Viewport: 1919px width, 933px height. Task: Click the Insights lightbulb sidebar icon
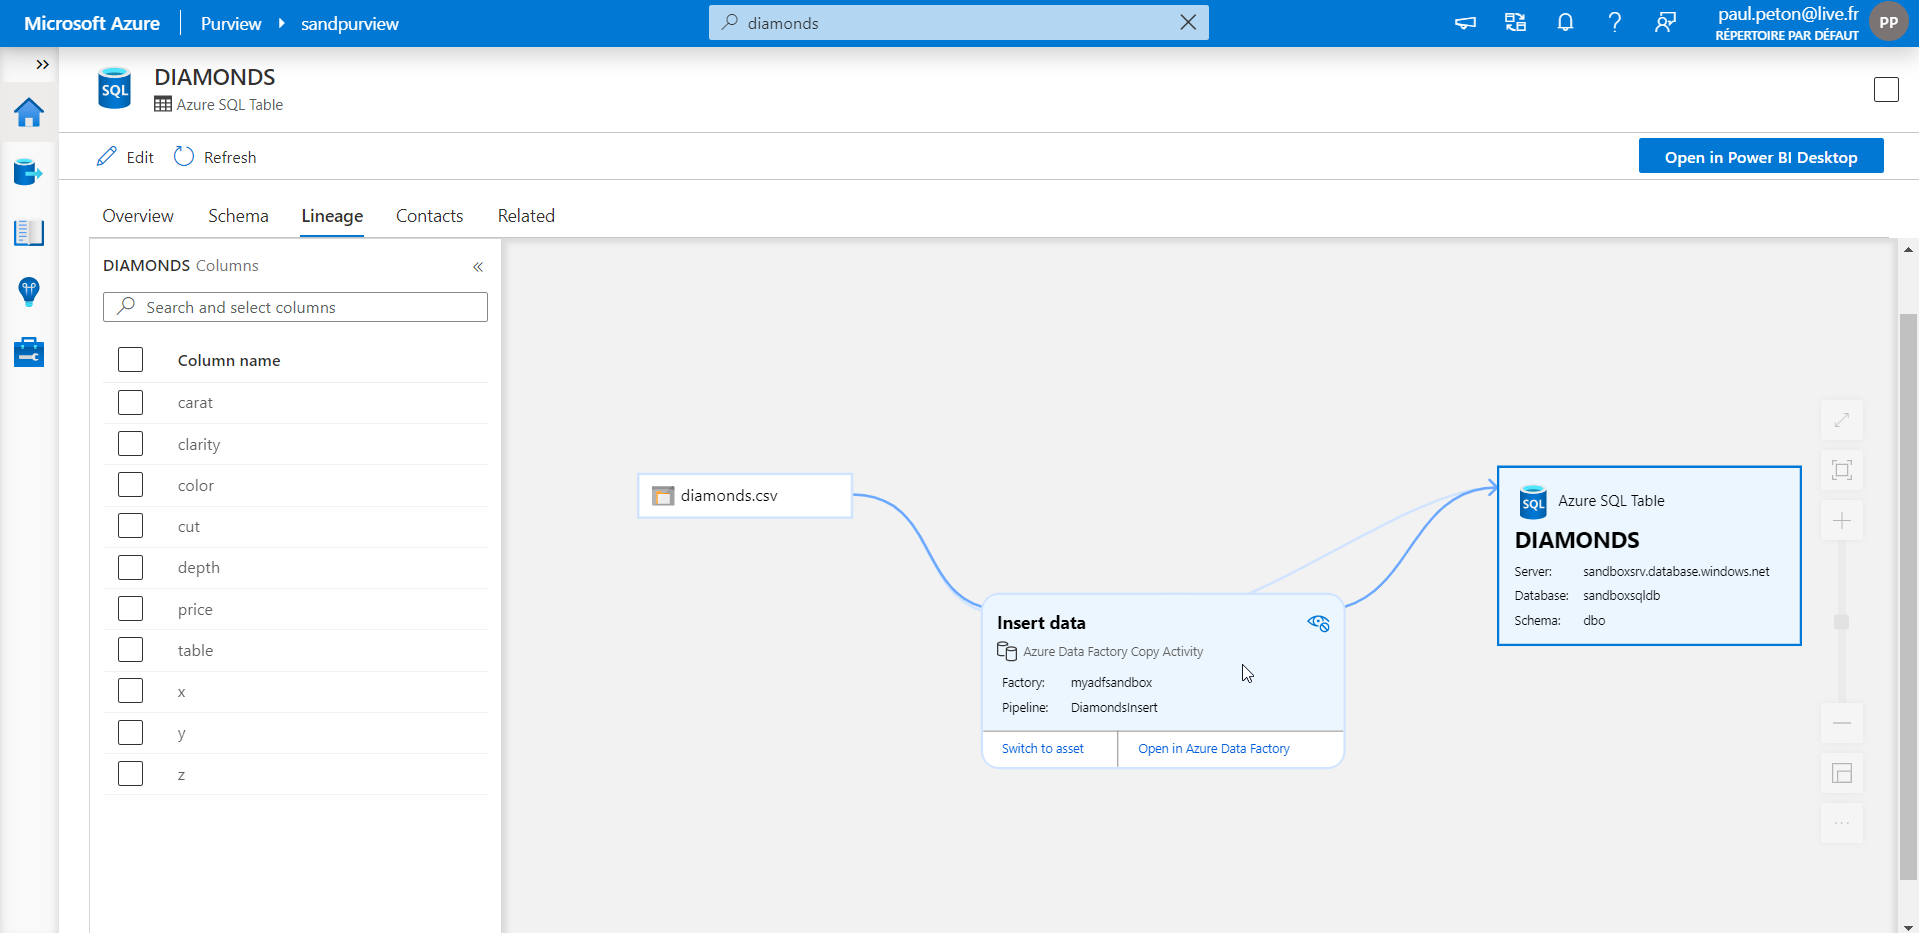[29, 292]
